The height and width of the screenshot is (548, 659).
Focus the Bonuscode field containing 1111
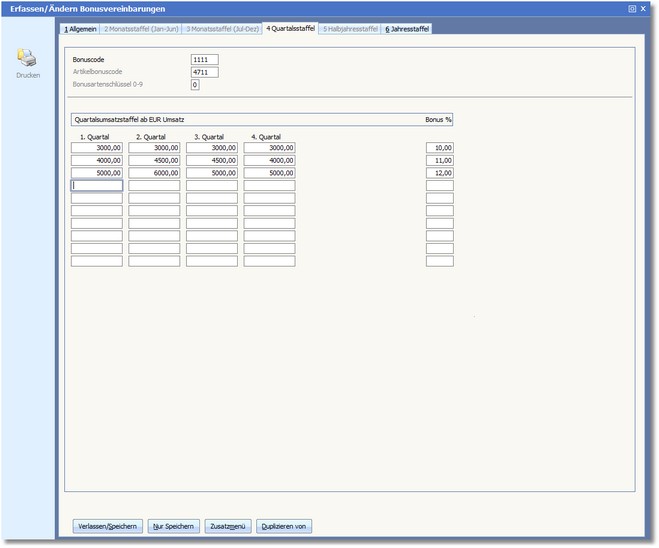[204, 60]
